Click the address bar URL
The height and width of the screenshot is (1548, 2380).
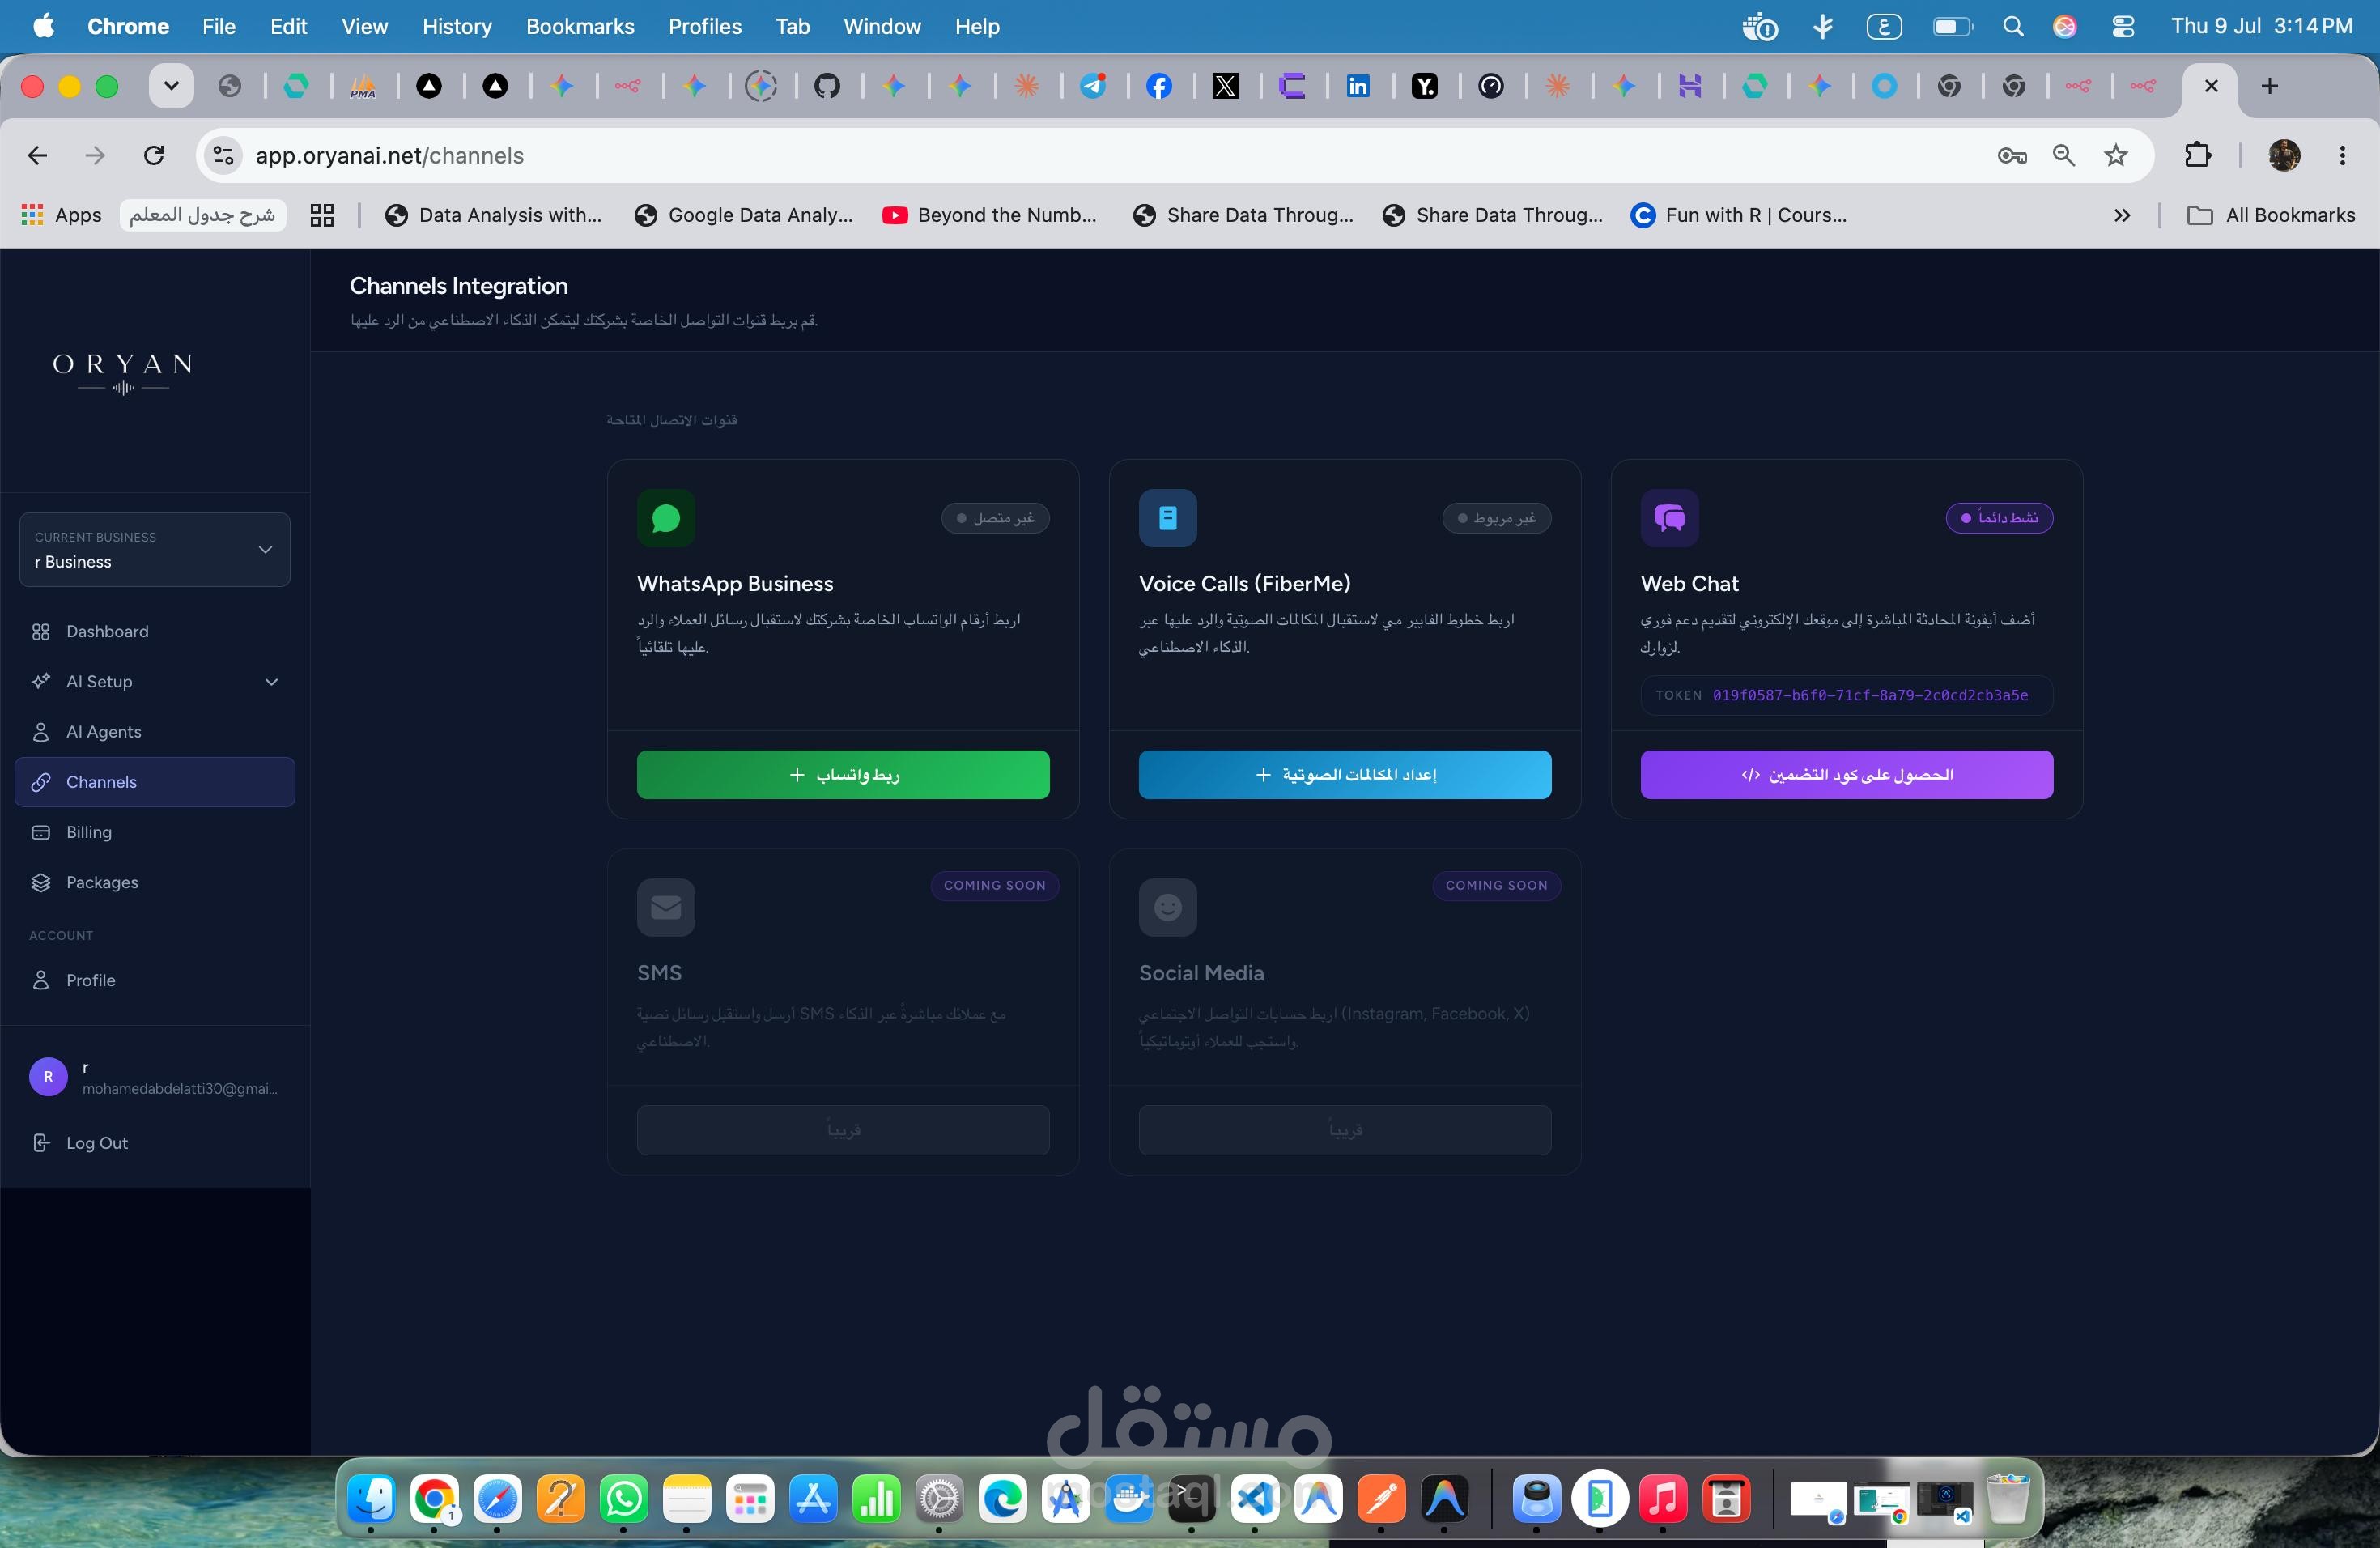390,155
